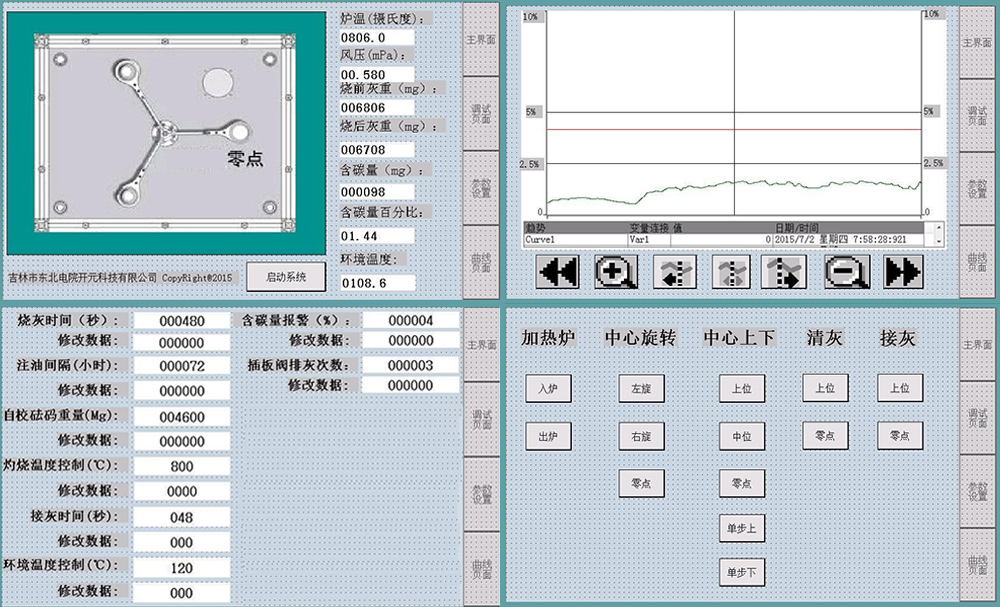Zoom out of chart with minus magnifier
The image size is (1000, 607).
point(846,272)
